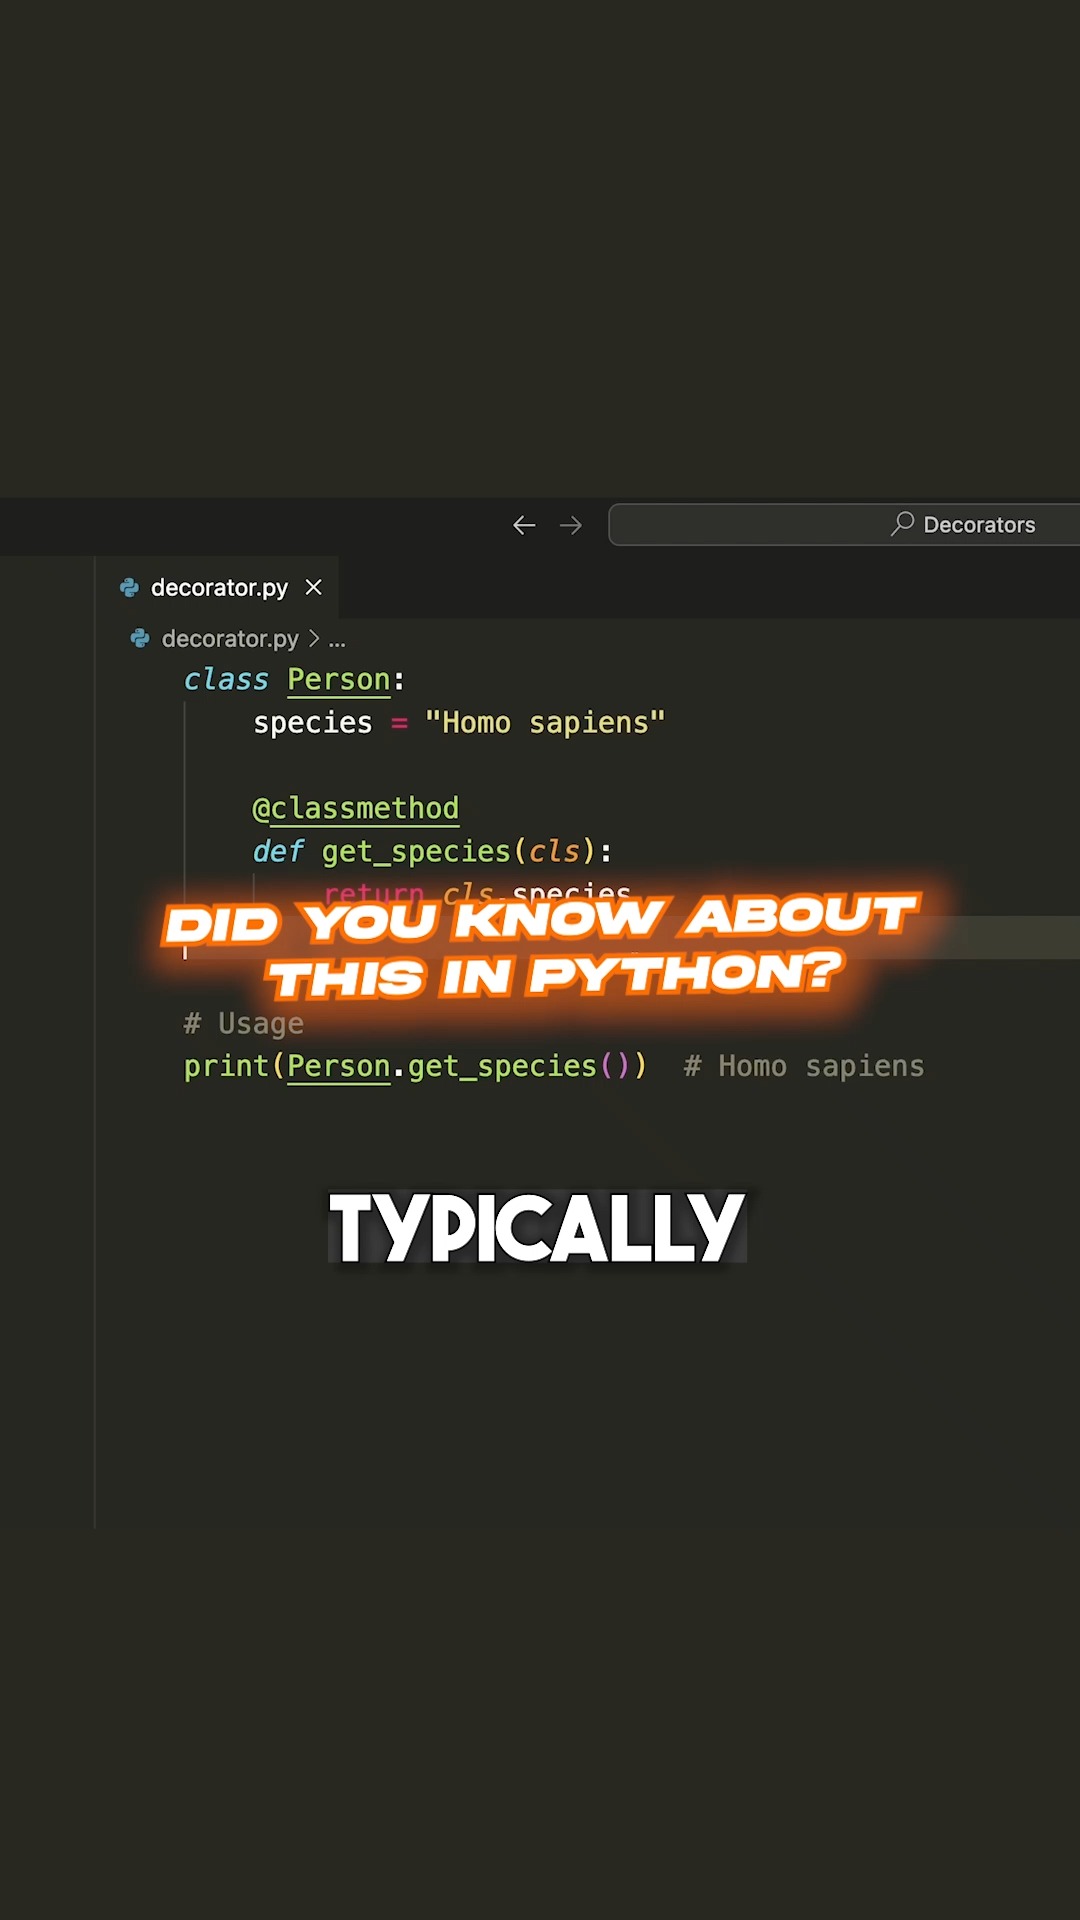Open the Decorators command search bar
The height and width of the screenshot is (1920, 1080).
[844, 525]
